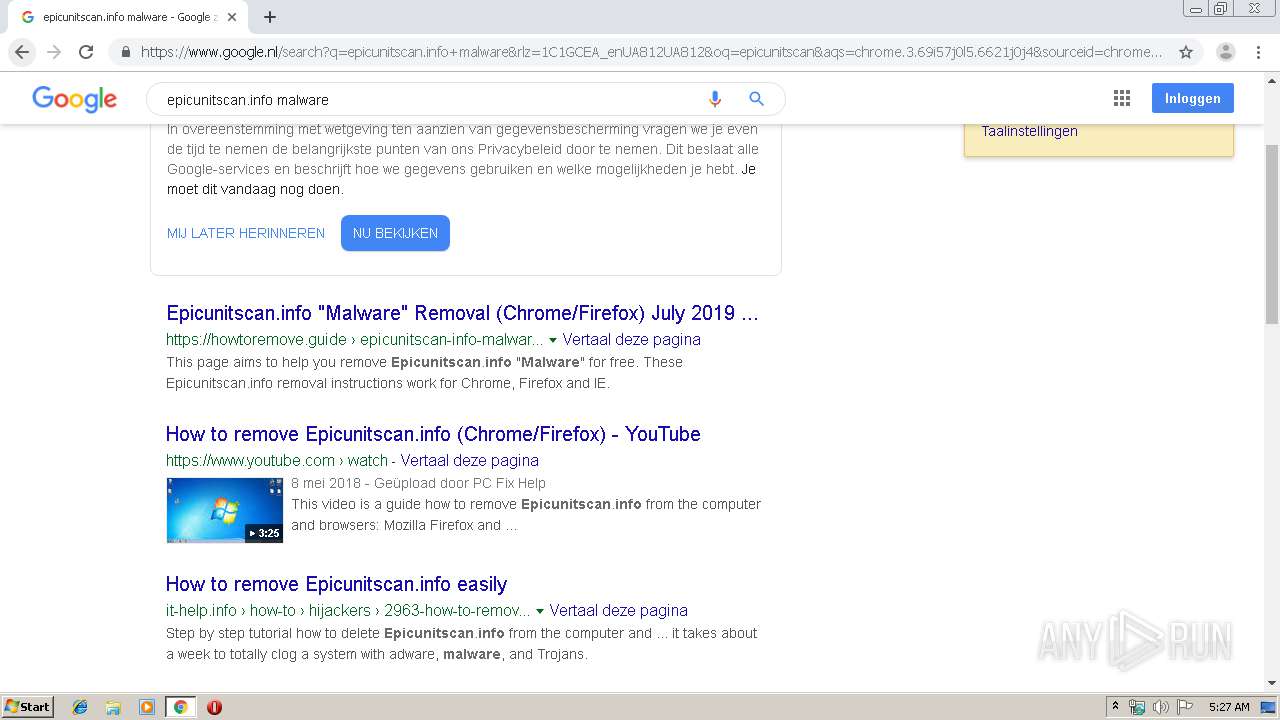Open the Epicunitscan.info "Malware" Removal result
This screenshot has width=1280, height=720.
462,313
